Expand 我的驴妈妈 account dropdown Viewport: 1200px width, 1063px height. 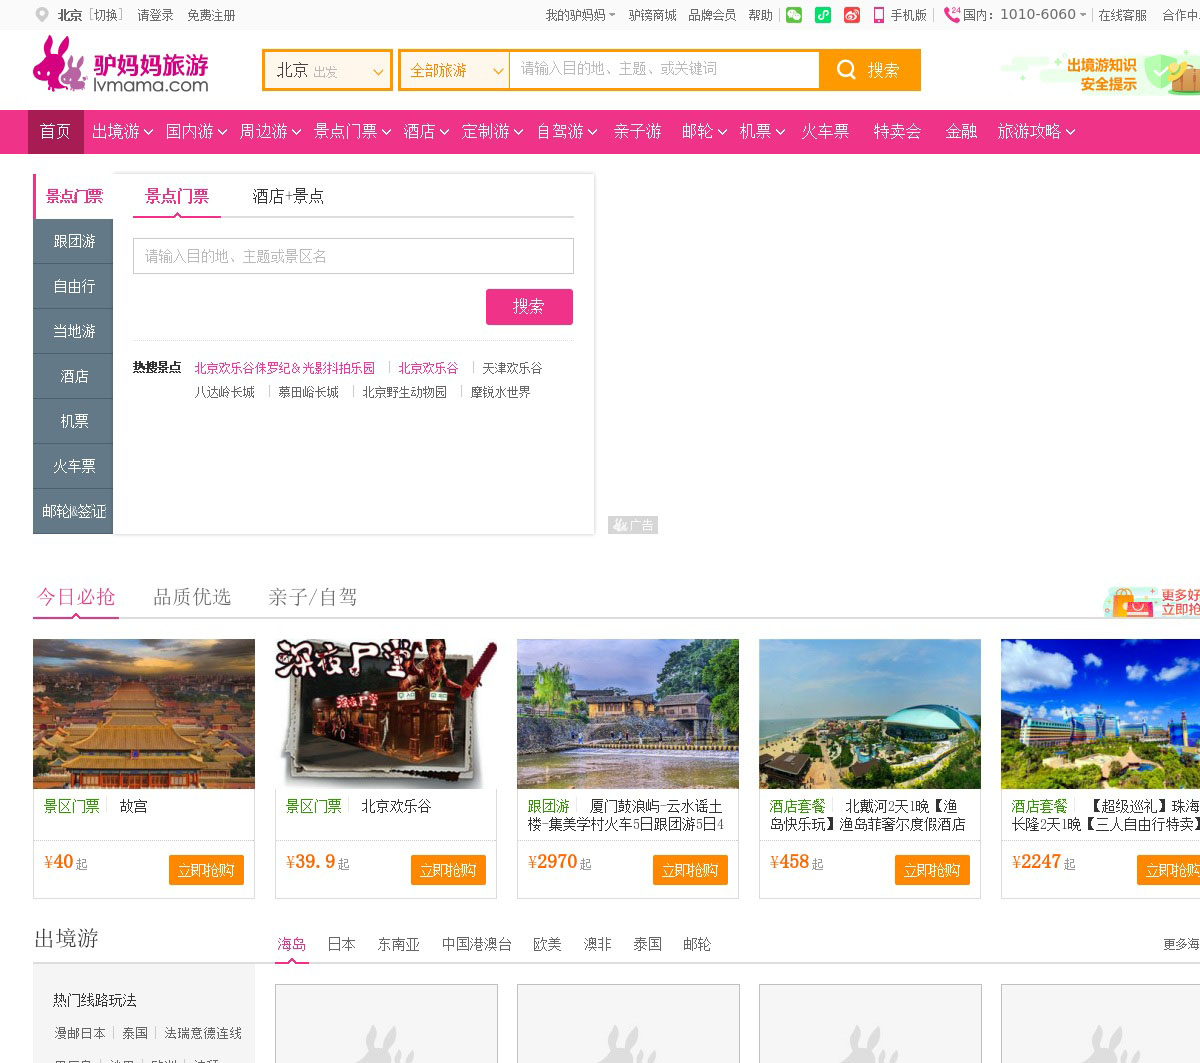click(580, 15)
